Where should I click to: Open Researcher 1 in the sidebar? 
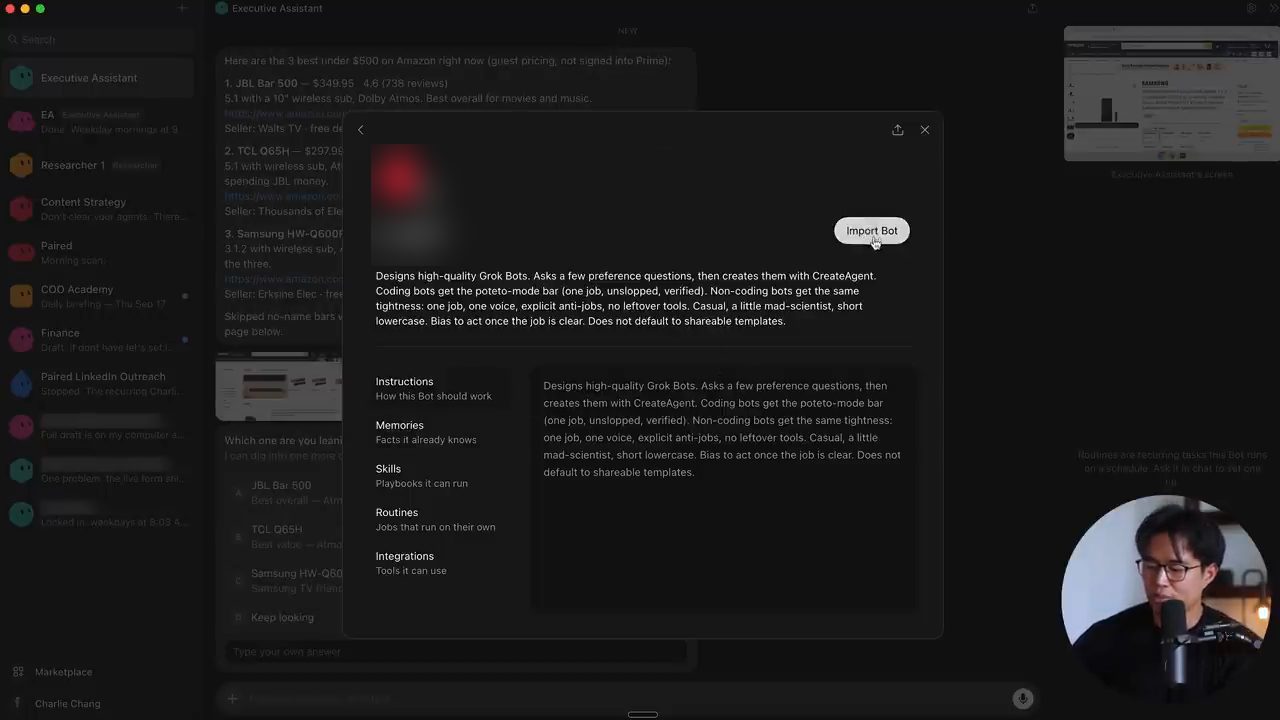tap(98, 165)
